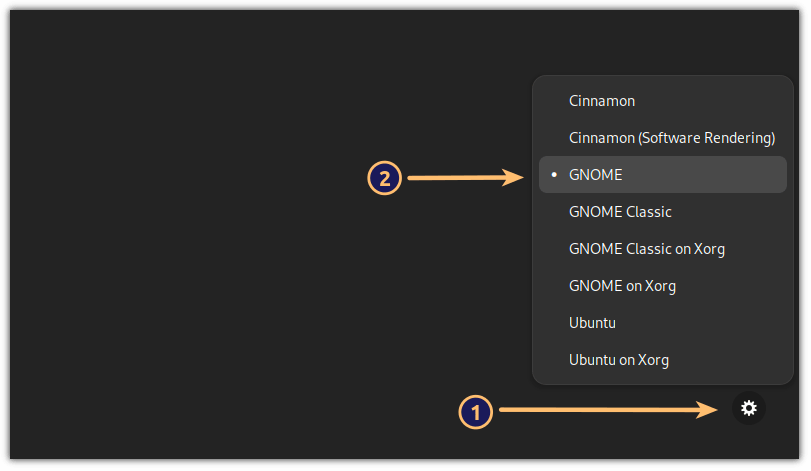Click the arrowhead pointing at the gear
Image resolution: width=811 pixels, height=471 pixels.
pos(709,409)
